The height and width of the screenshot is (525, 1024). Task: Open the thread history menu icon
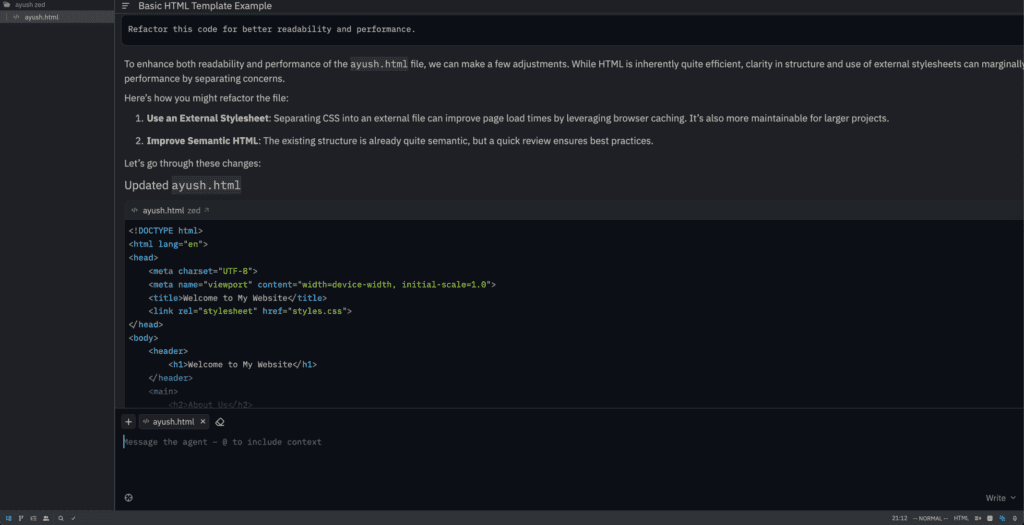coord(126,6)
